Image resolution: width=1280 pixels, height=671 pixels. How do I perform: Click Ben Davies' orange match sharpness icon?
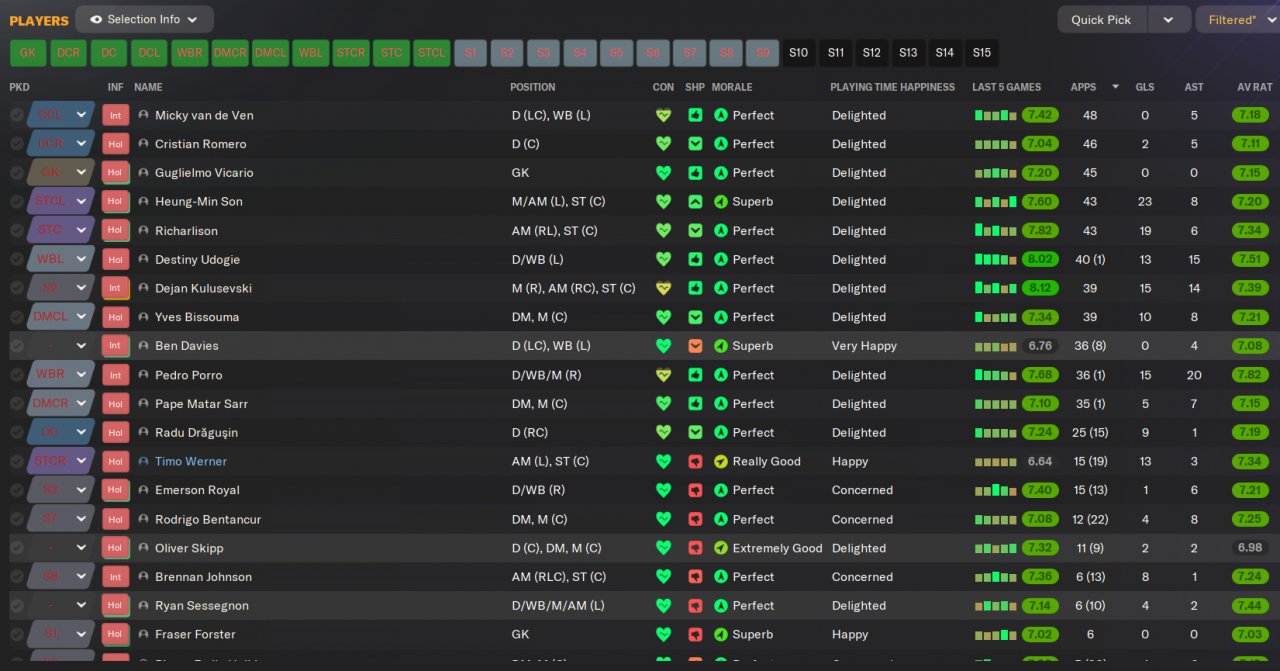pos(695,346)
